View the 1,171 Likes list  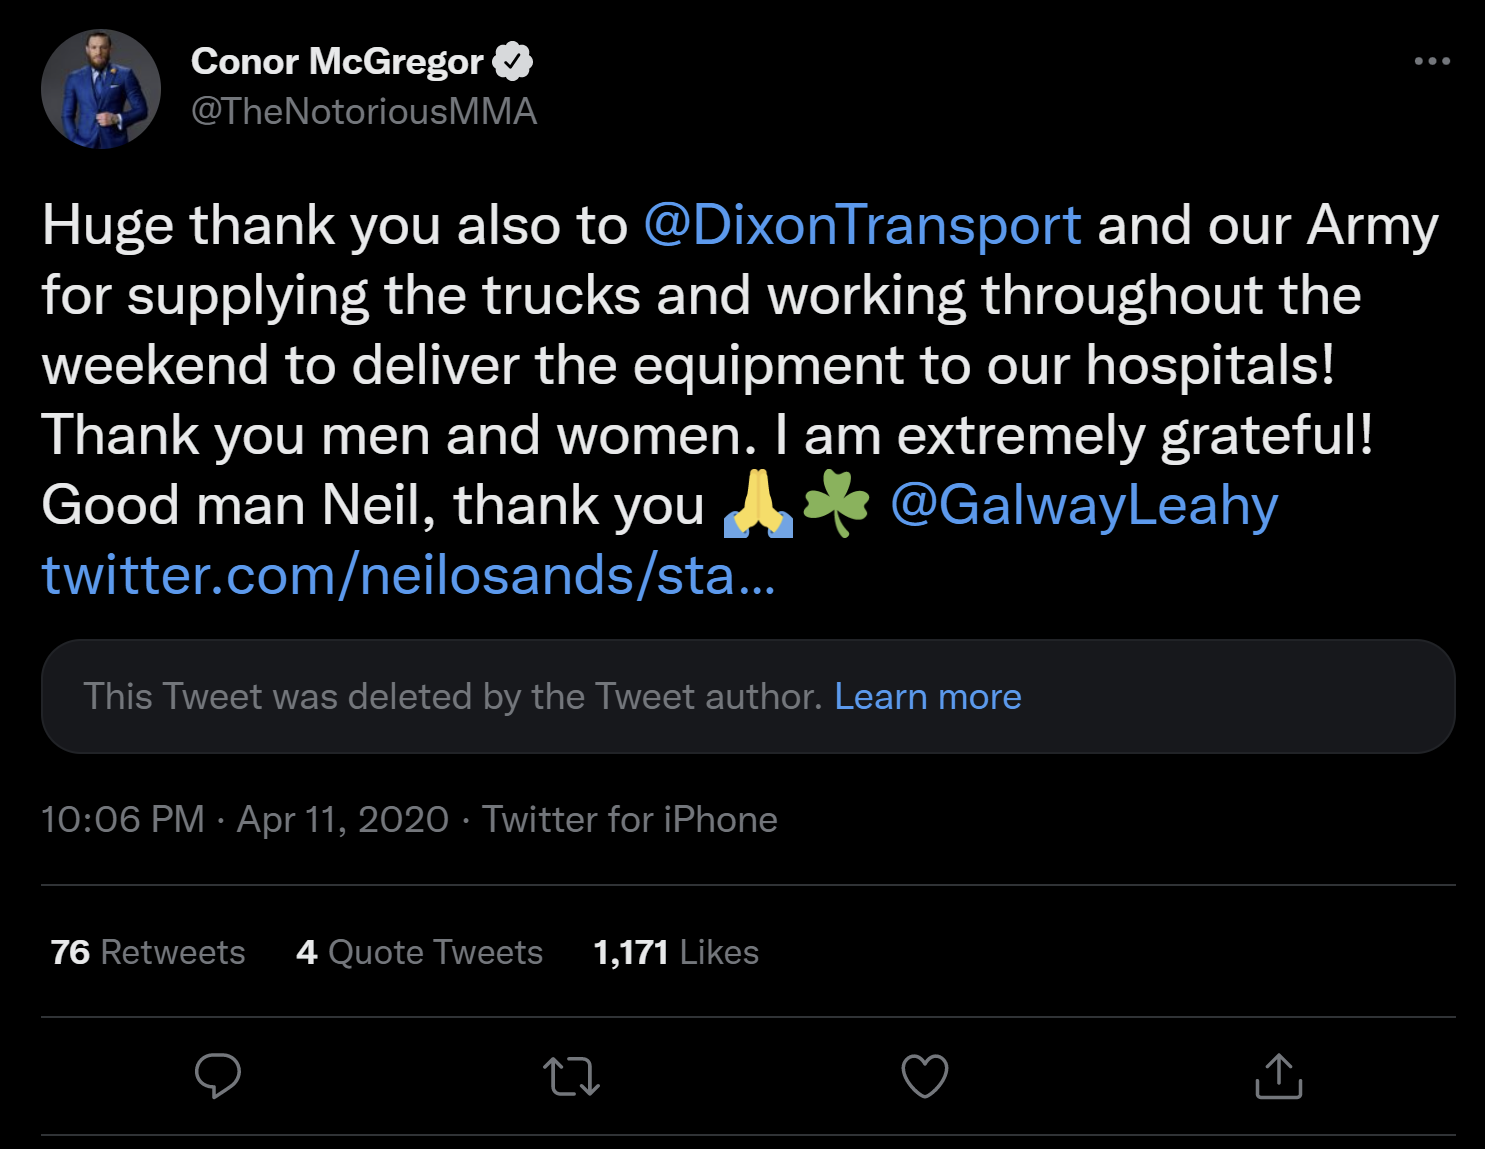click(x=676, y=952)
